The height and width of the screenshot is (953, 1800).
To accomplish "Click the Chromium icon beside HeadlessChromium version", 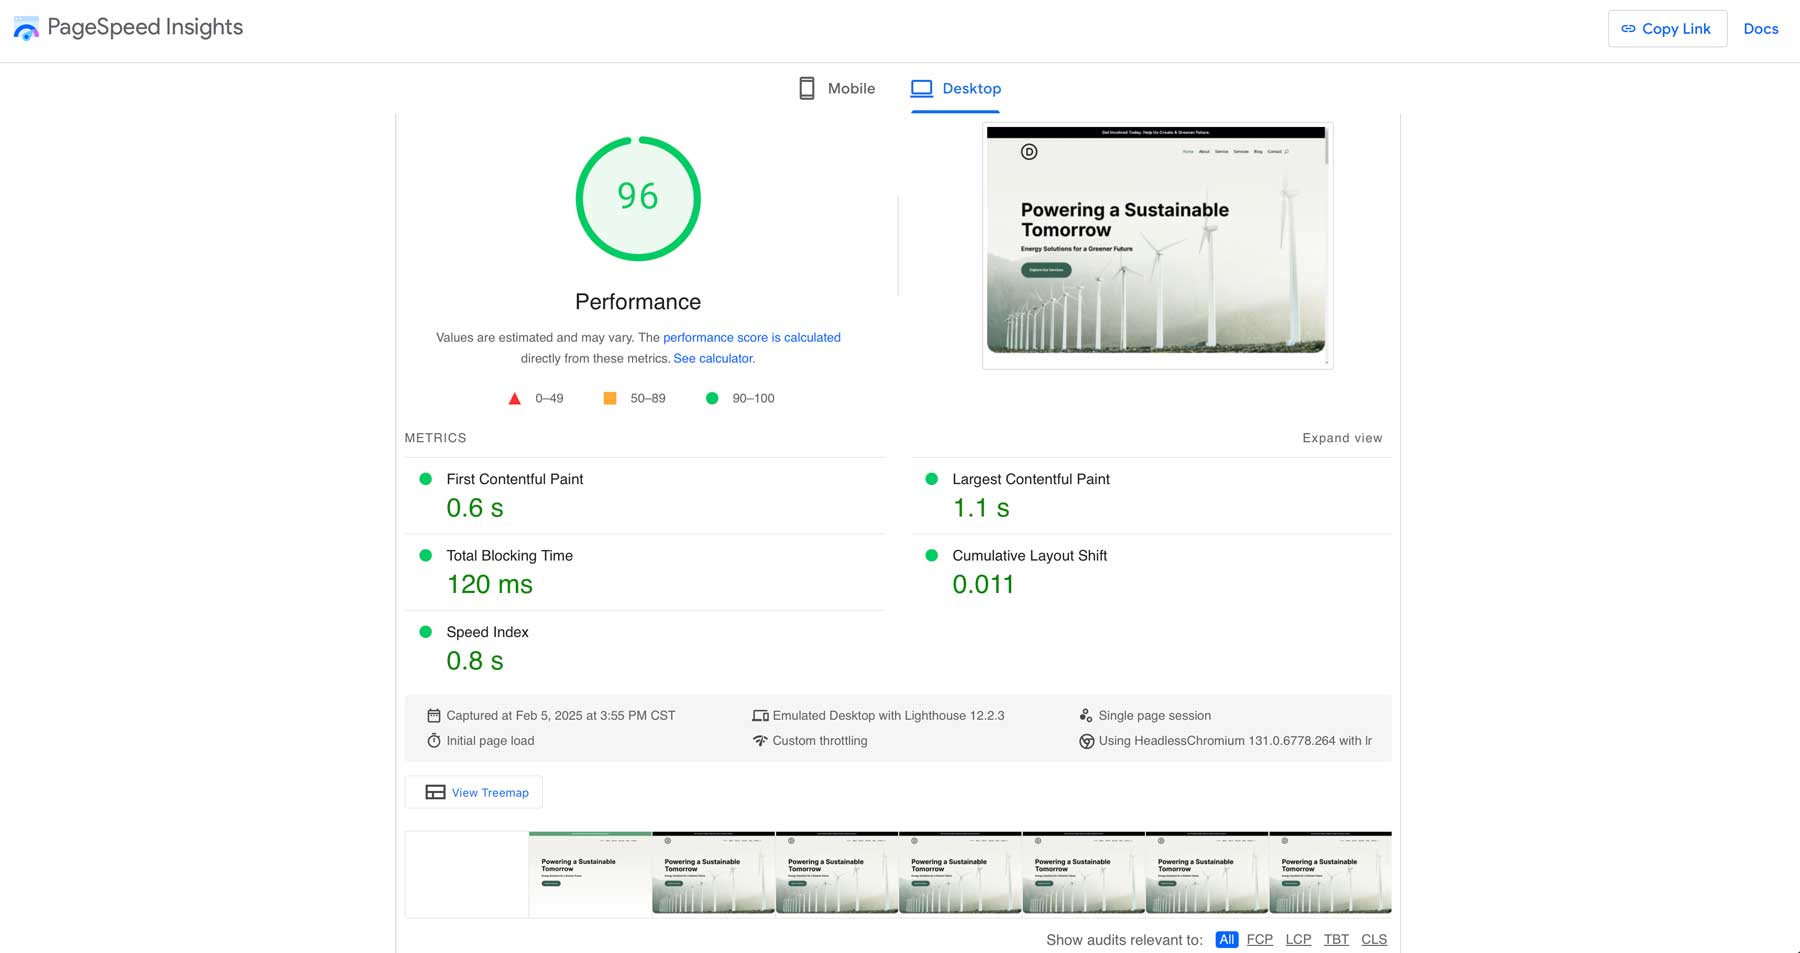I will 1086,740.
